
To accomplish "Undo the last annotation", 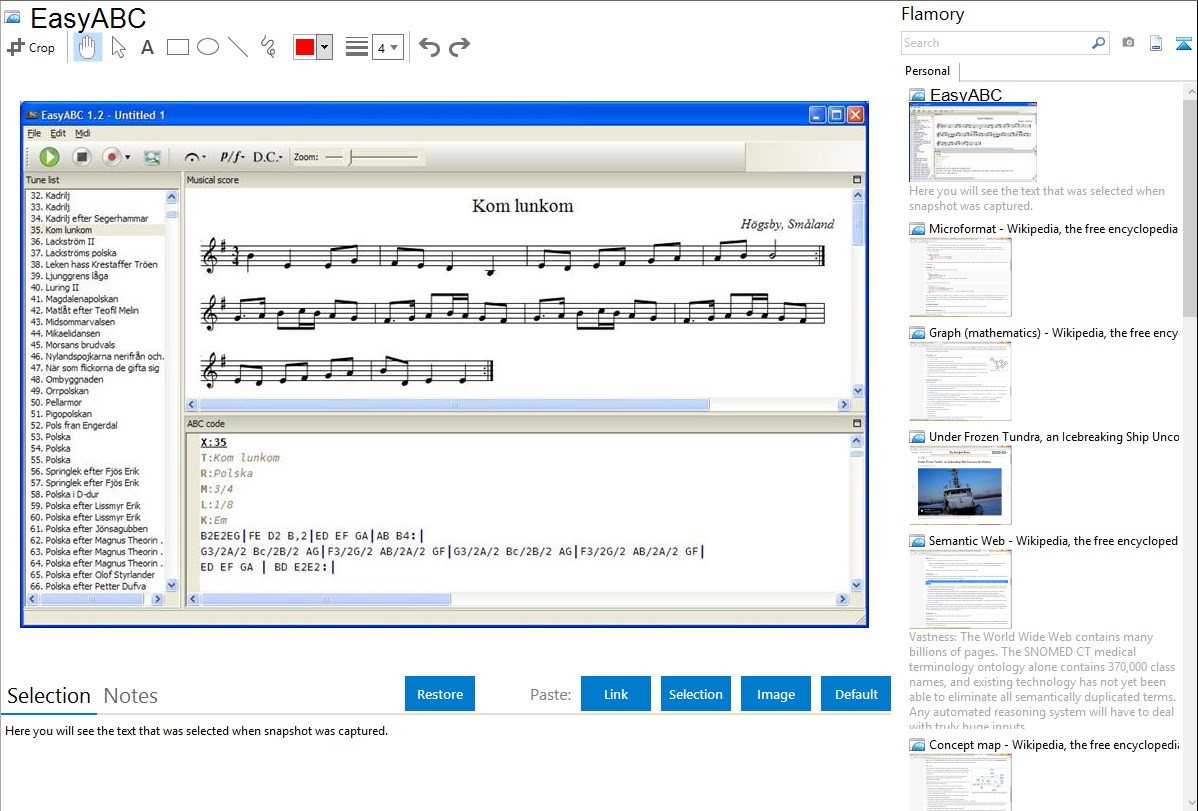I will [x=429, y=47].
